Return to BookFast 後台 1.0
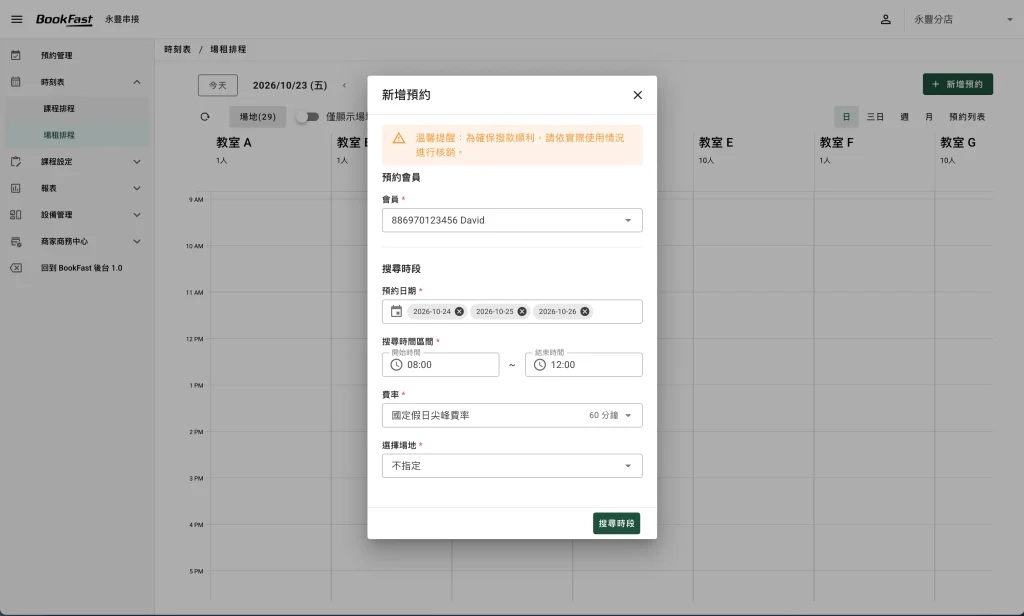1024x616 pixels. (x=77, y=268)
